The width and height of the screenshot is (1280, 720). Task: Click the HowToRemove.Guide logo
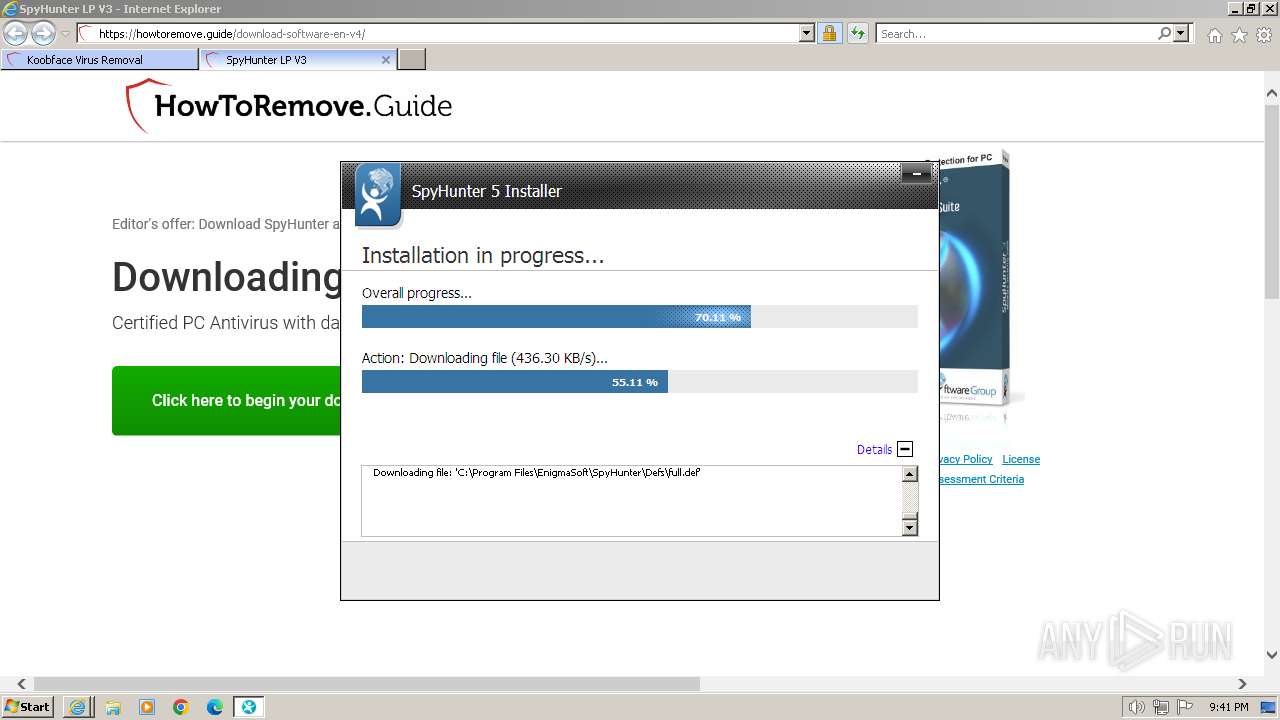(288, 106)
